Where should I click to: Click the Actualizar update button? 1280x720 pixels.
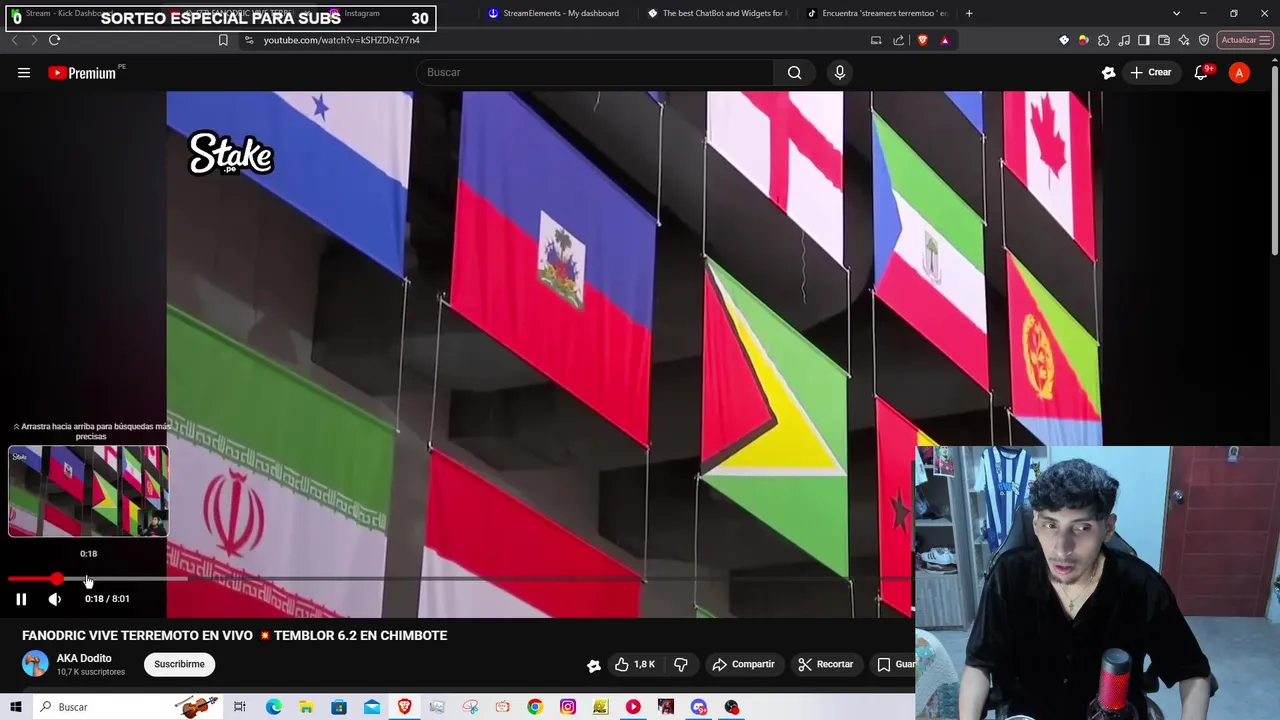(x=1245, y=40)
